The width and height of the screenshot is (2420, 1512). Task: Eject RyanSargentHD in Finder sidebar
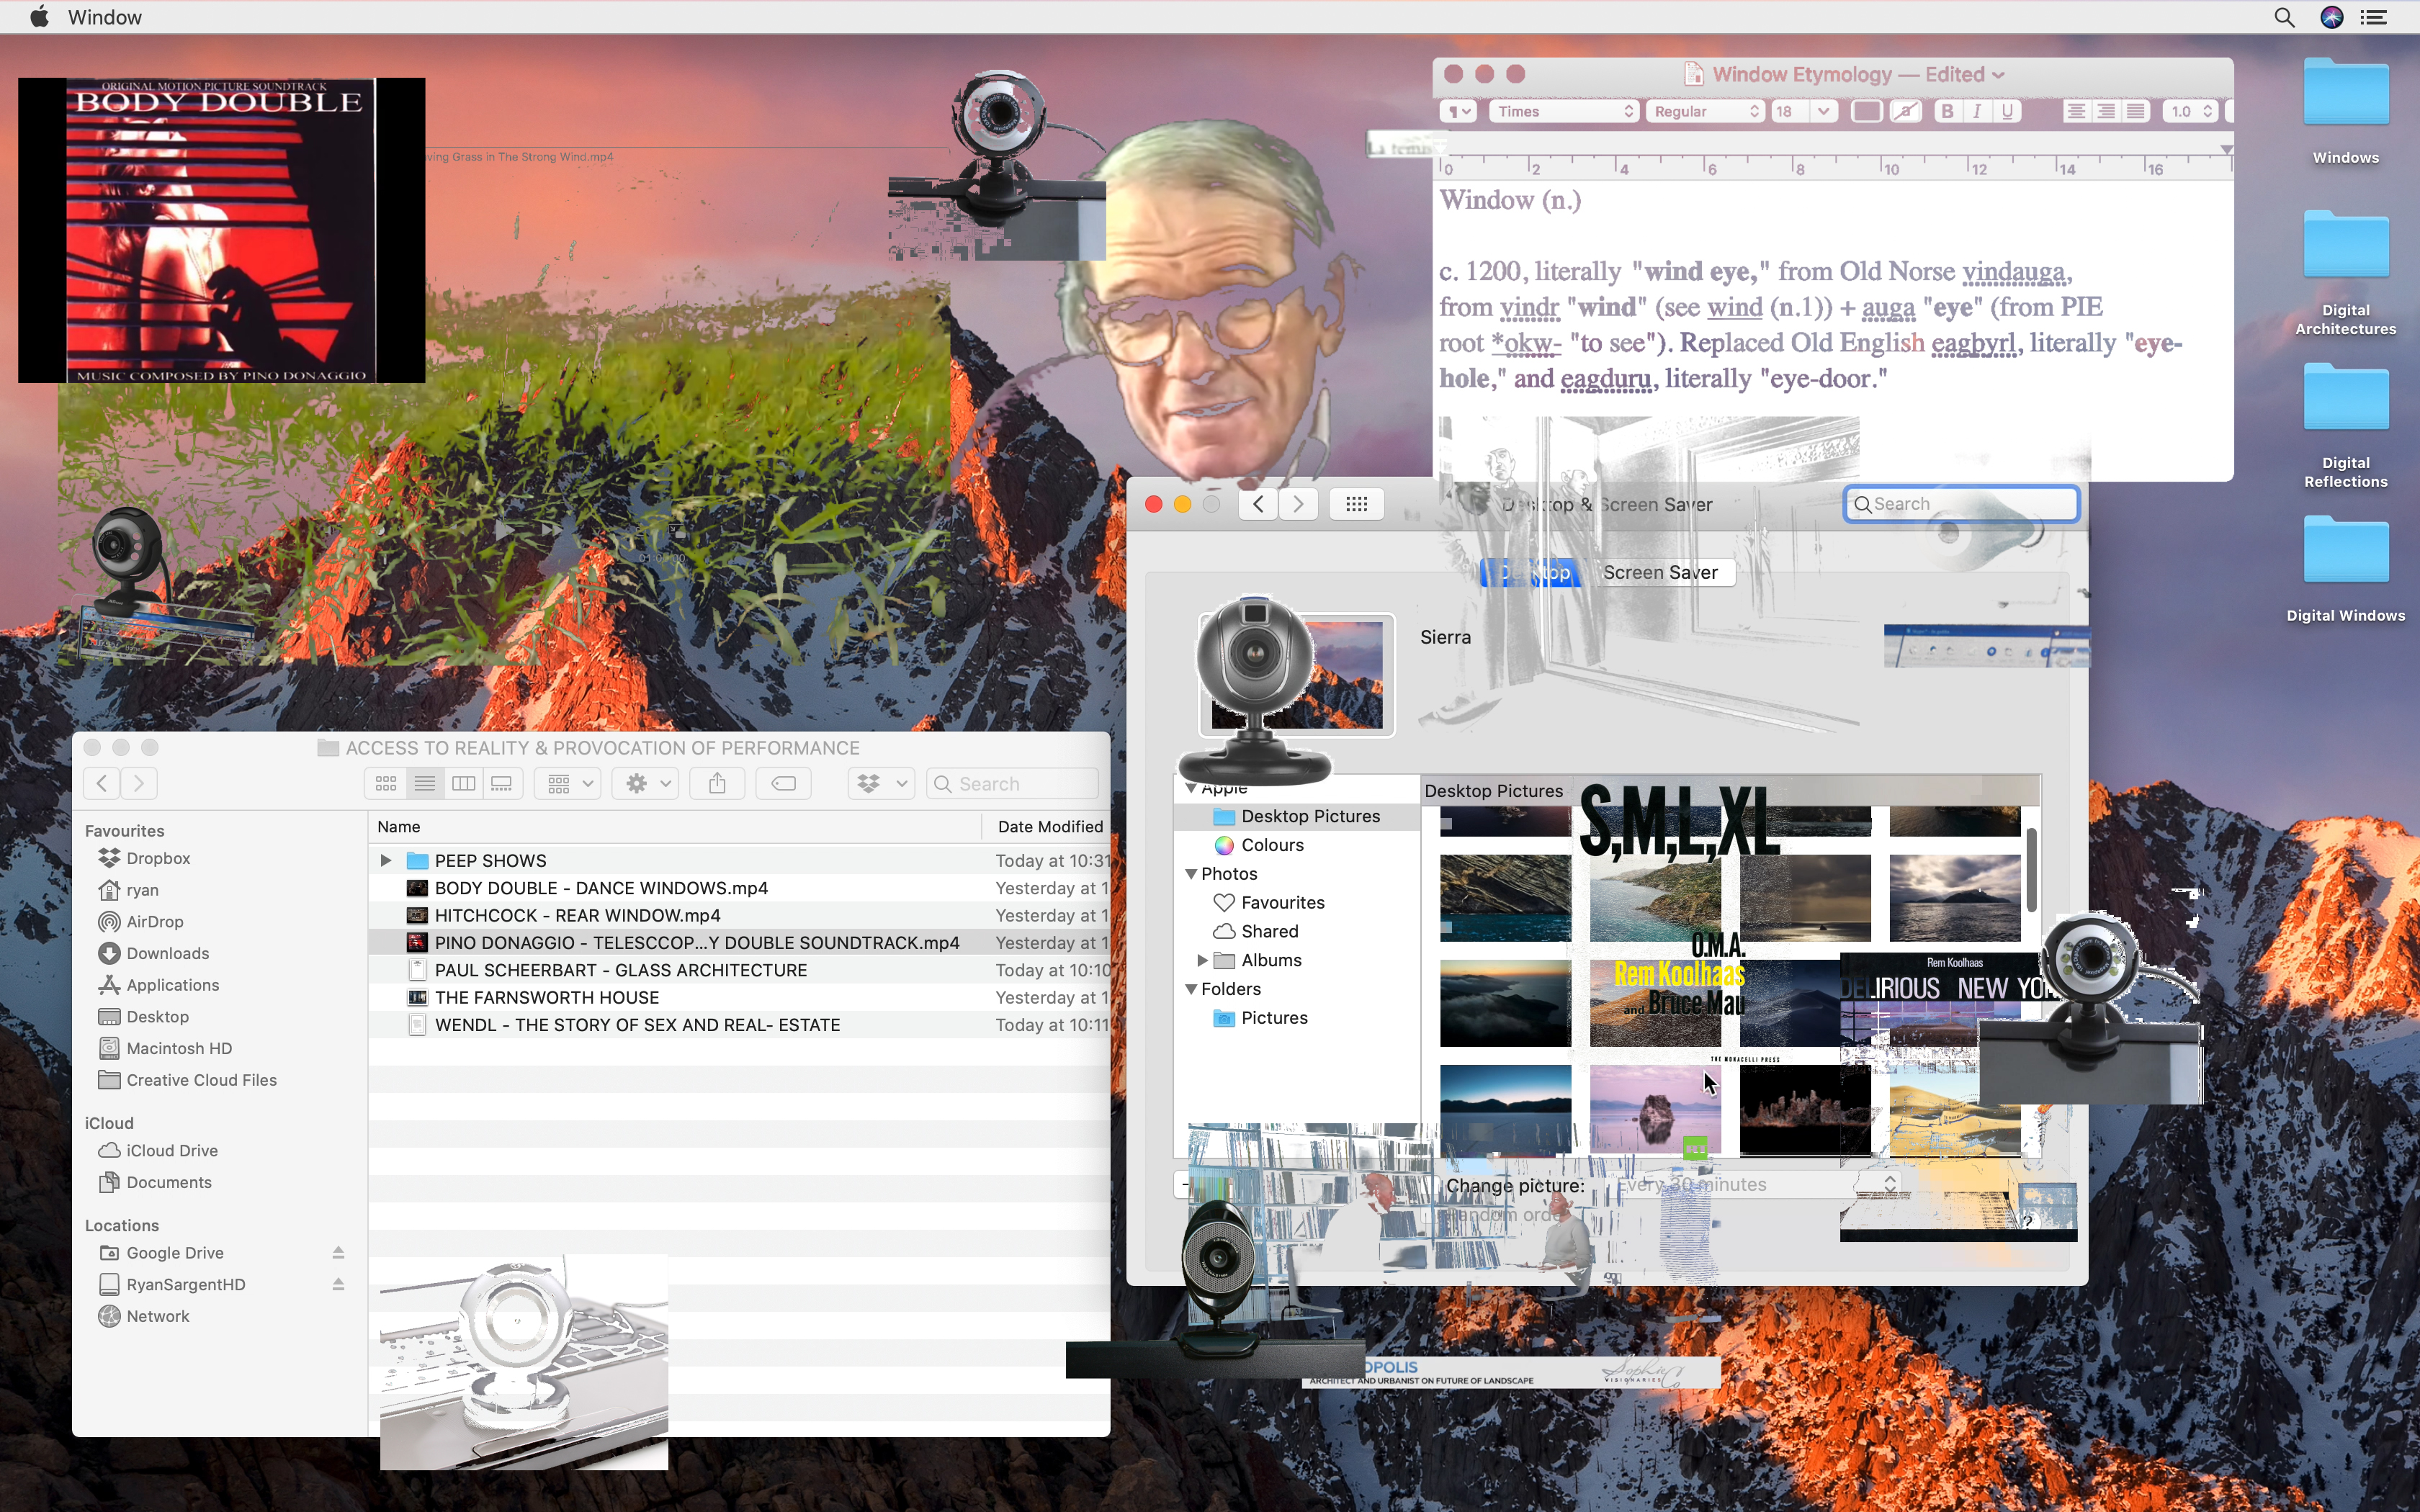(x=338, y=1284)
